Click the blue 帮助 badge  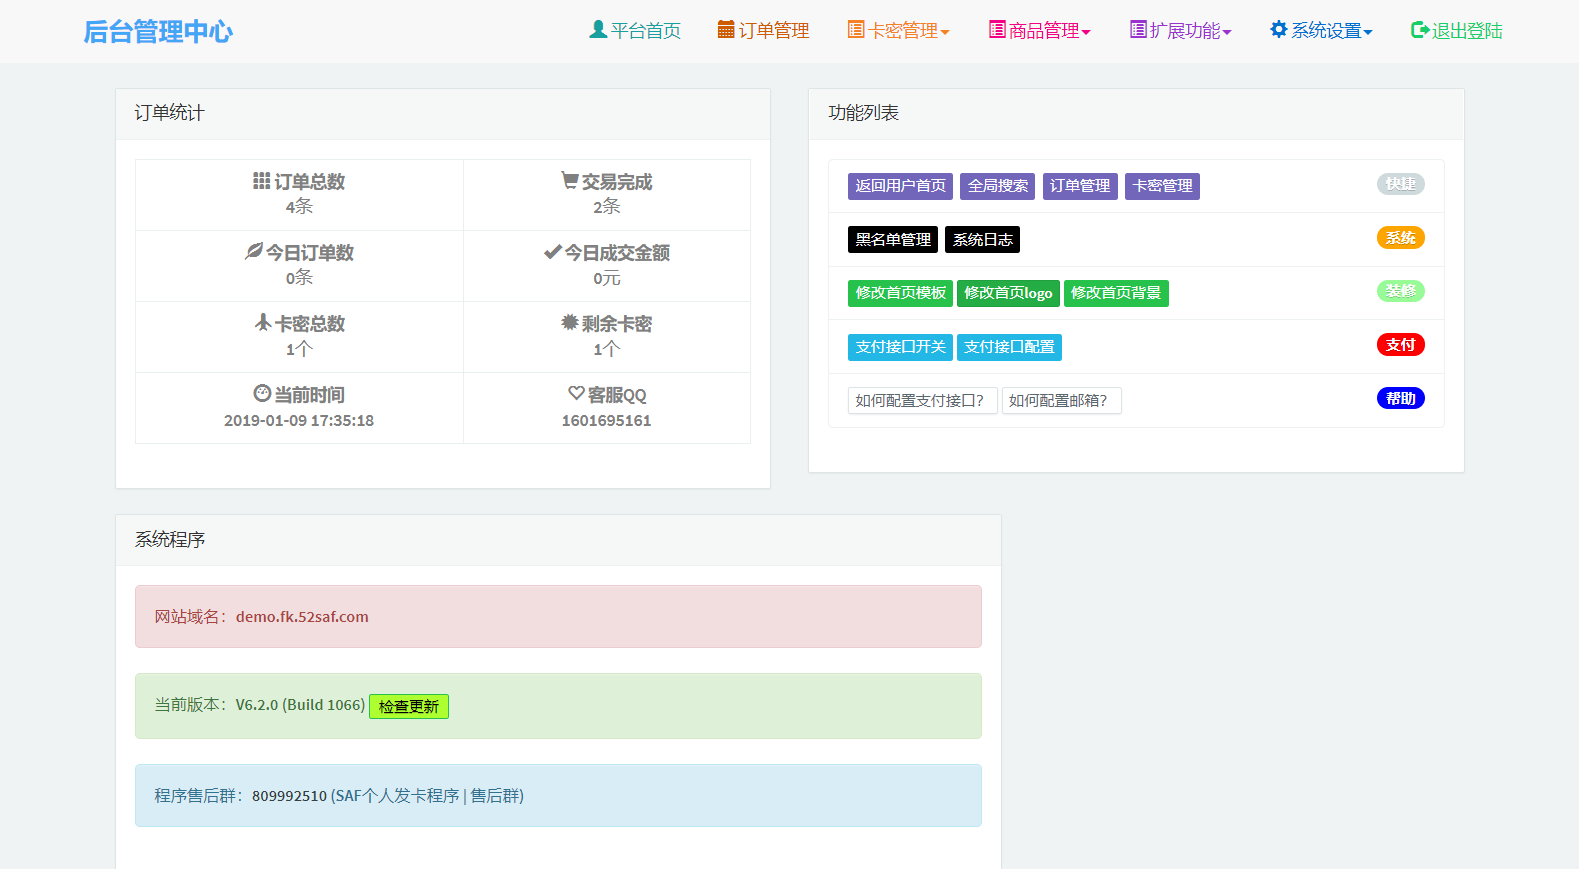[x=1401, y=399]
